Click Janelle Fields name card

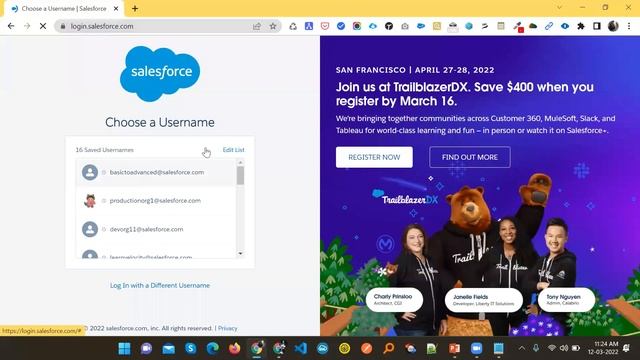coord(484,300)
